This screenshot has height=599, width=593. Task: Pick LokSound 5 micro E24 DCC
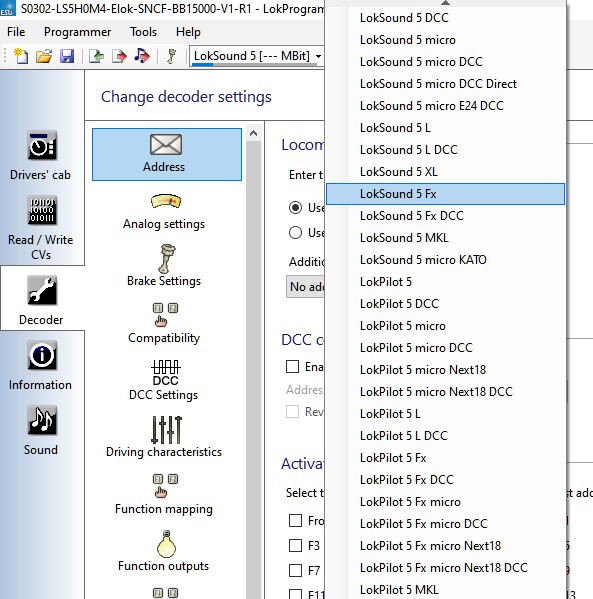point(445,105)
